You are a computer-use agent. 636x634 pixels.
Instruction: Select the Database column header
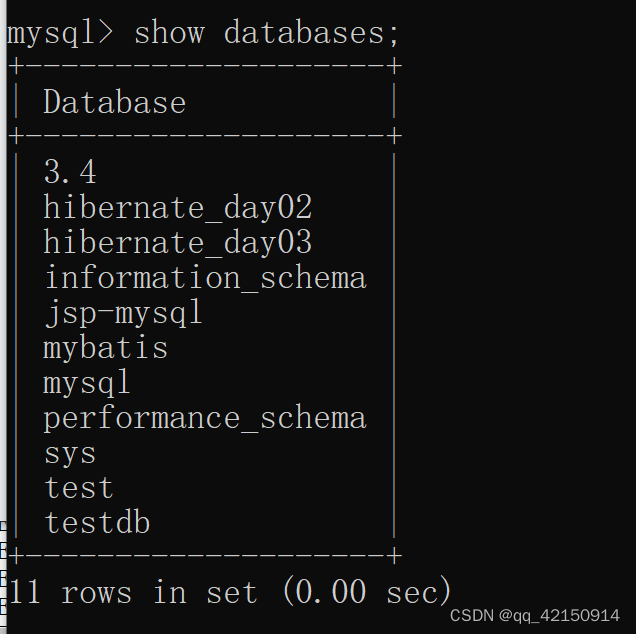[114, 102]
